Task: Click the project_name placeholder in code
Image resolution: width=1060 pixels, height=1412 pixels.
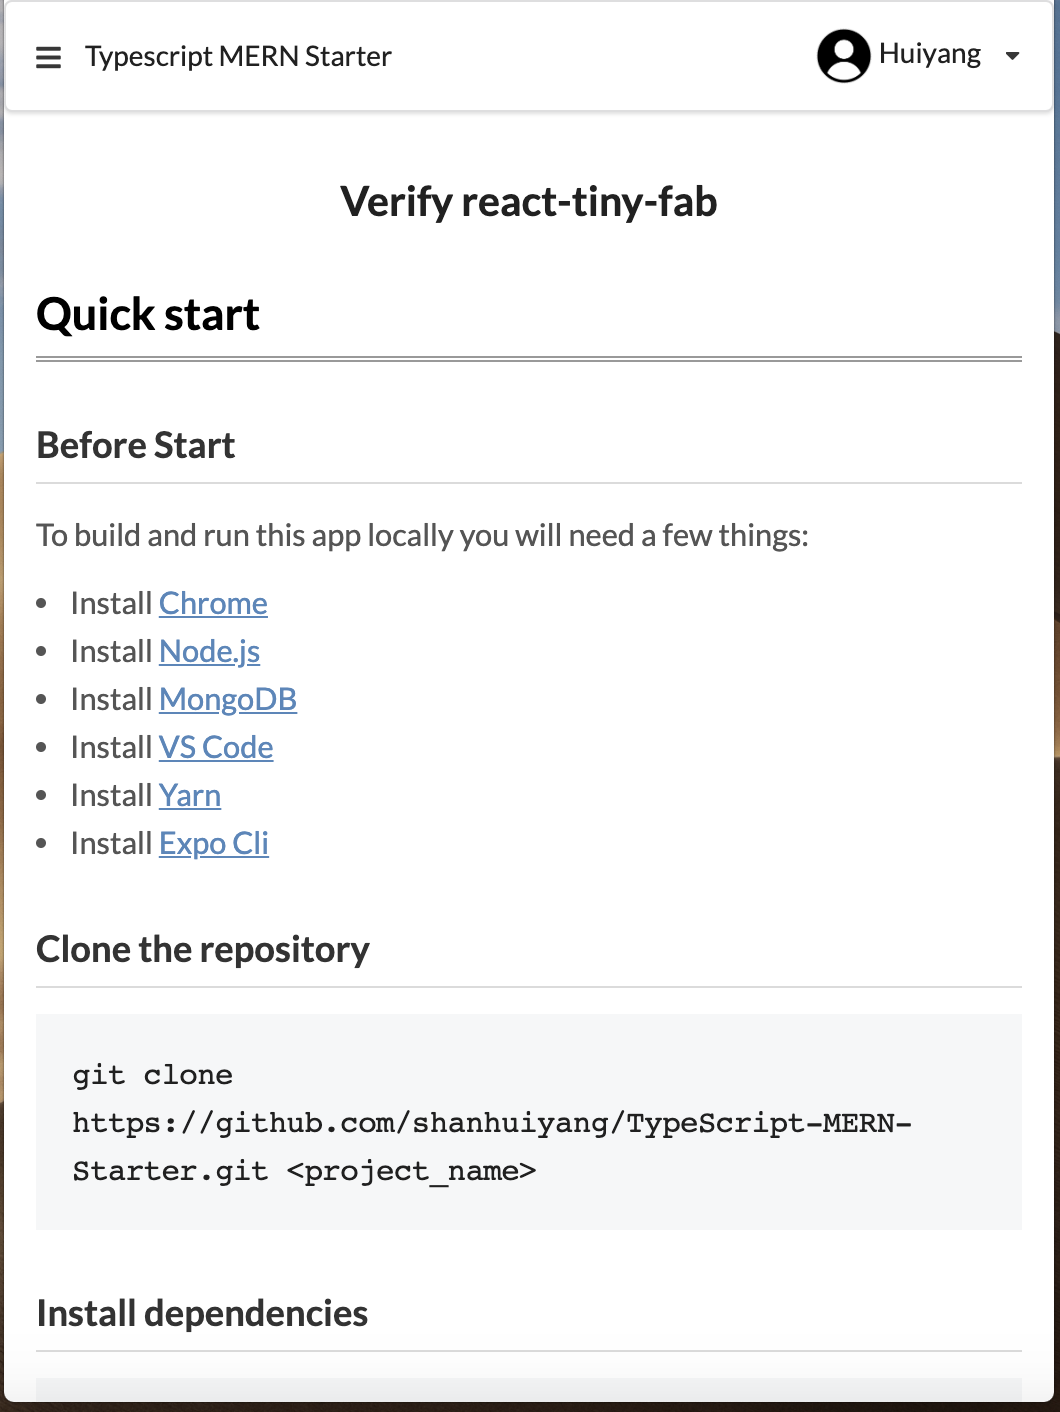Action: pyautogui.click(x=411, y=1171)
